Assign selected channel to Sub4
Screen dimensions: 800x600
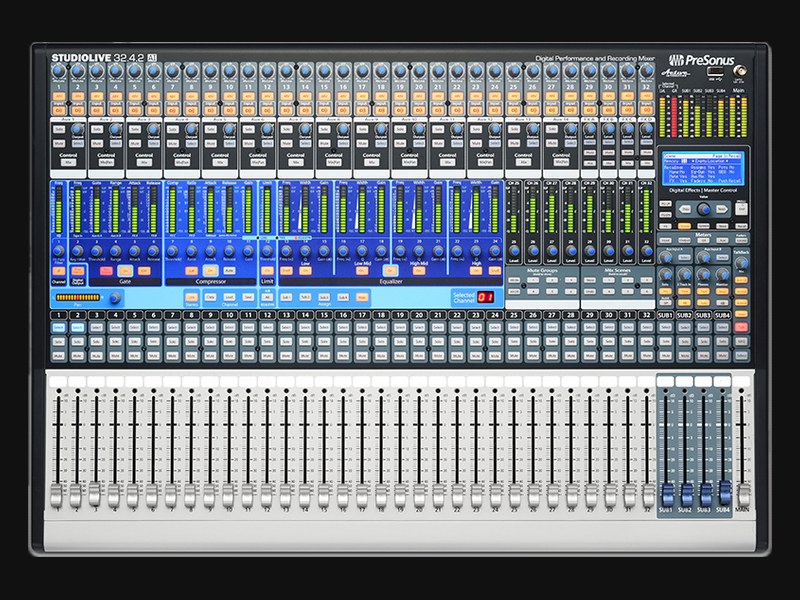pyautogui.click(x=343, y=297)
